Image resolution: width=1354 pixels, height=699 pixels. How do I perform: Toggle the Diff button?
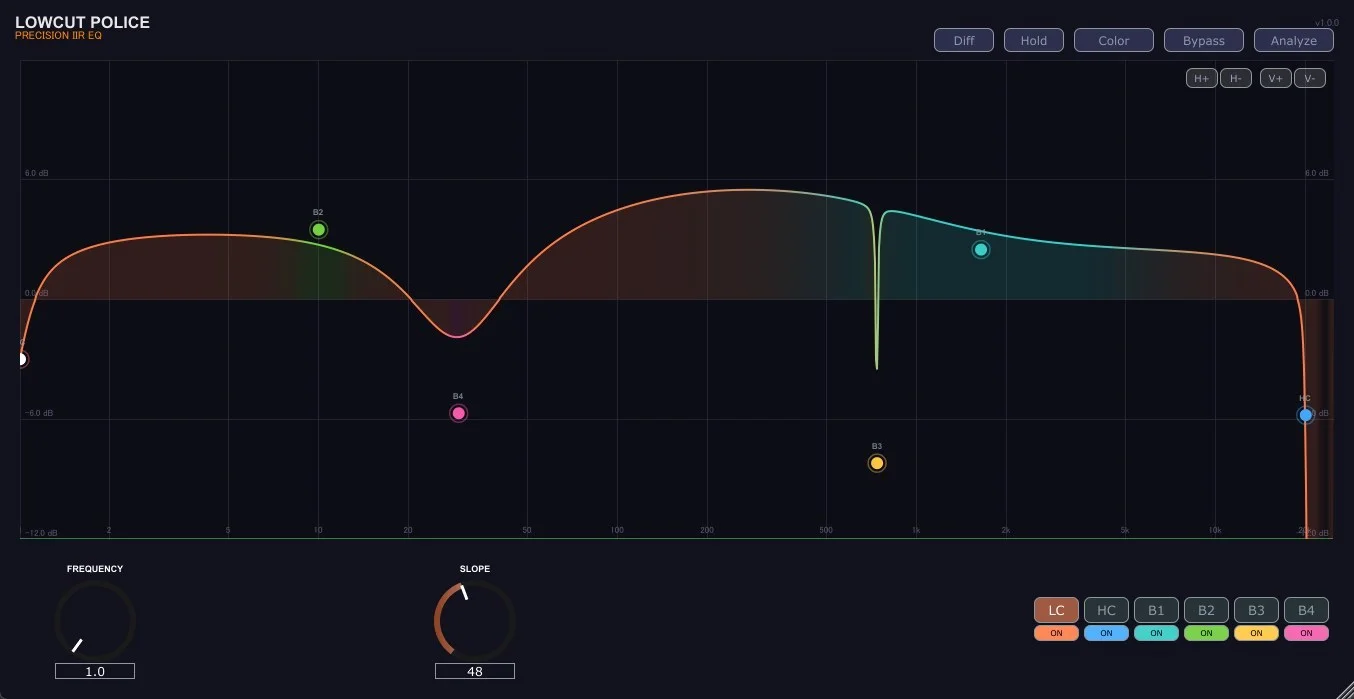coord(964,40)
